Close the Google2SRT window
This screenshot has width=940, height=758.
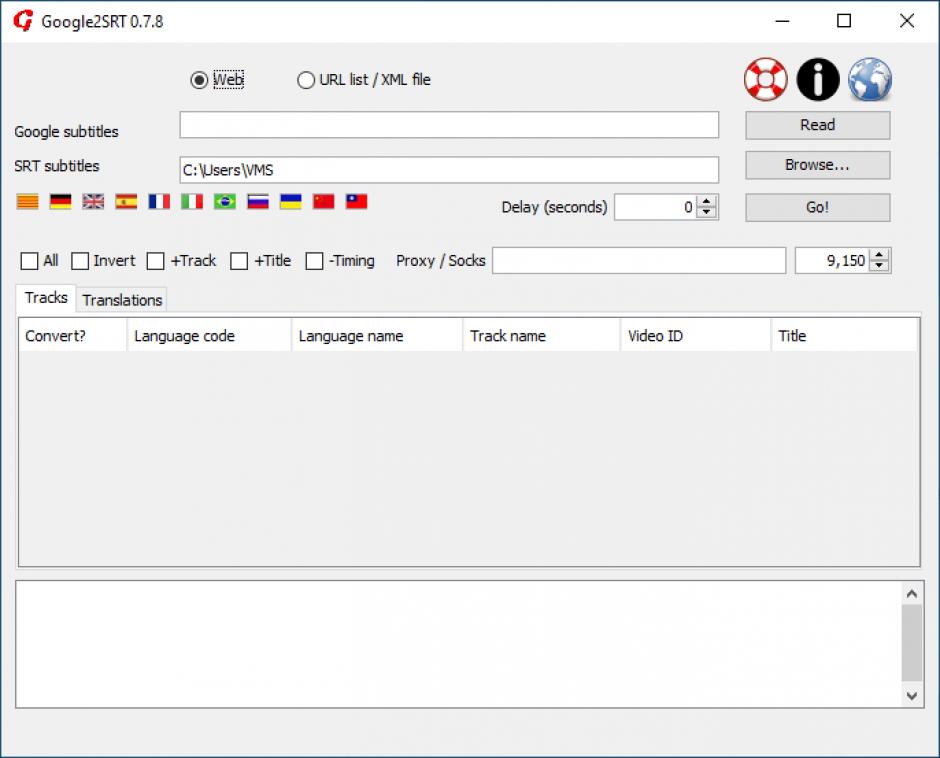(907, 21)
